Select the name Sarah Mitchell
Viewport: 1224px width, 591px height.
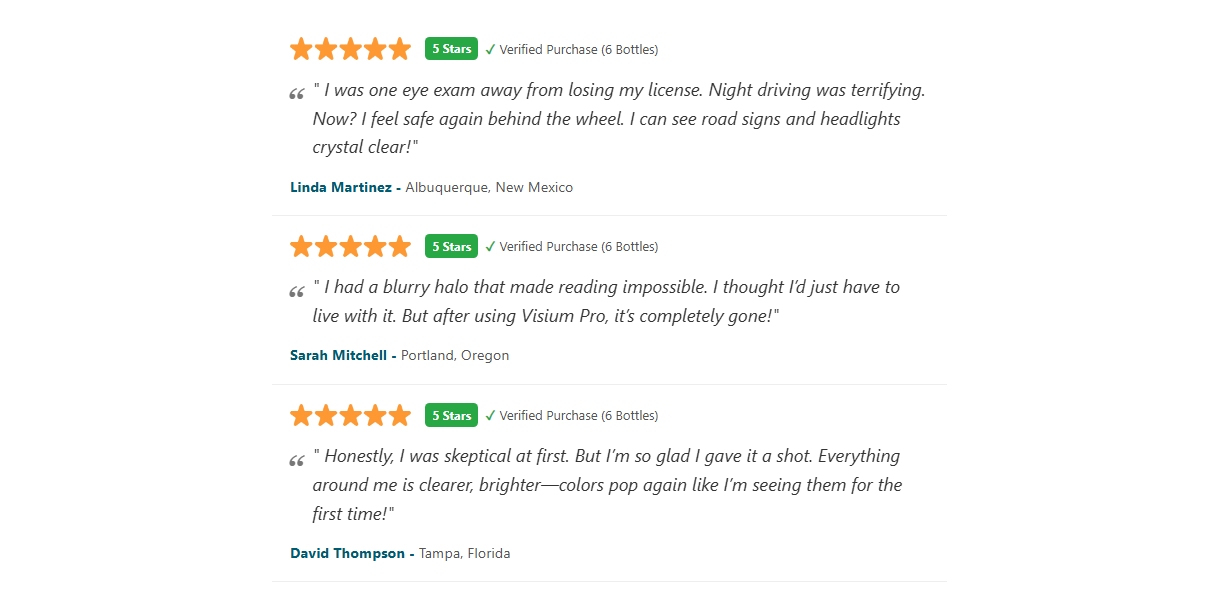pyautogui.click(x=338, y=355)
